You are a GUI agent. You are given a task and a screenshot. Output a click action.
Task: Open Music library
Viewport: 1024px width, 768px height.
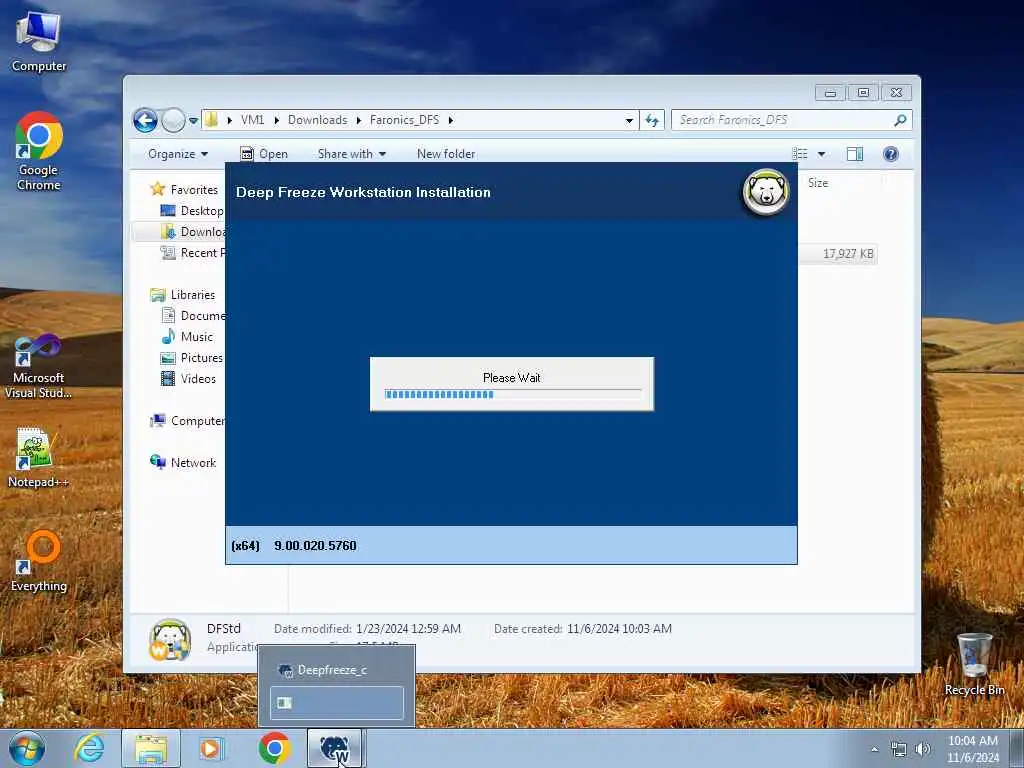click(x=187, y=337)
